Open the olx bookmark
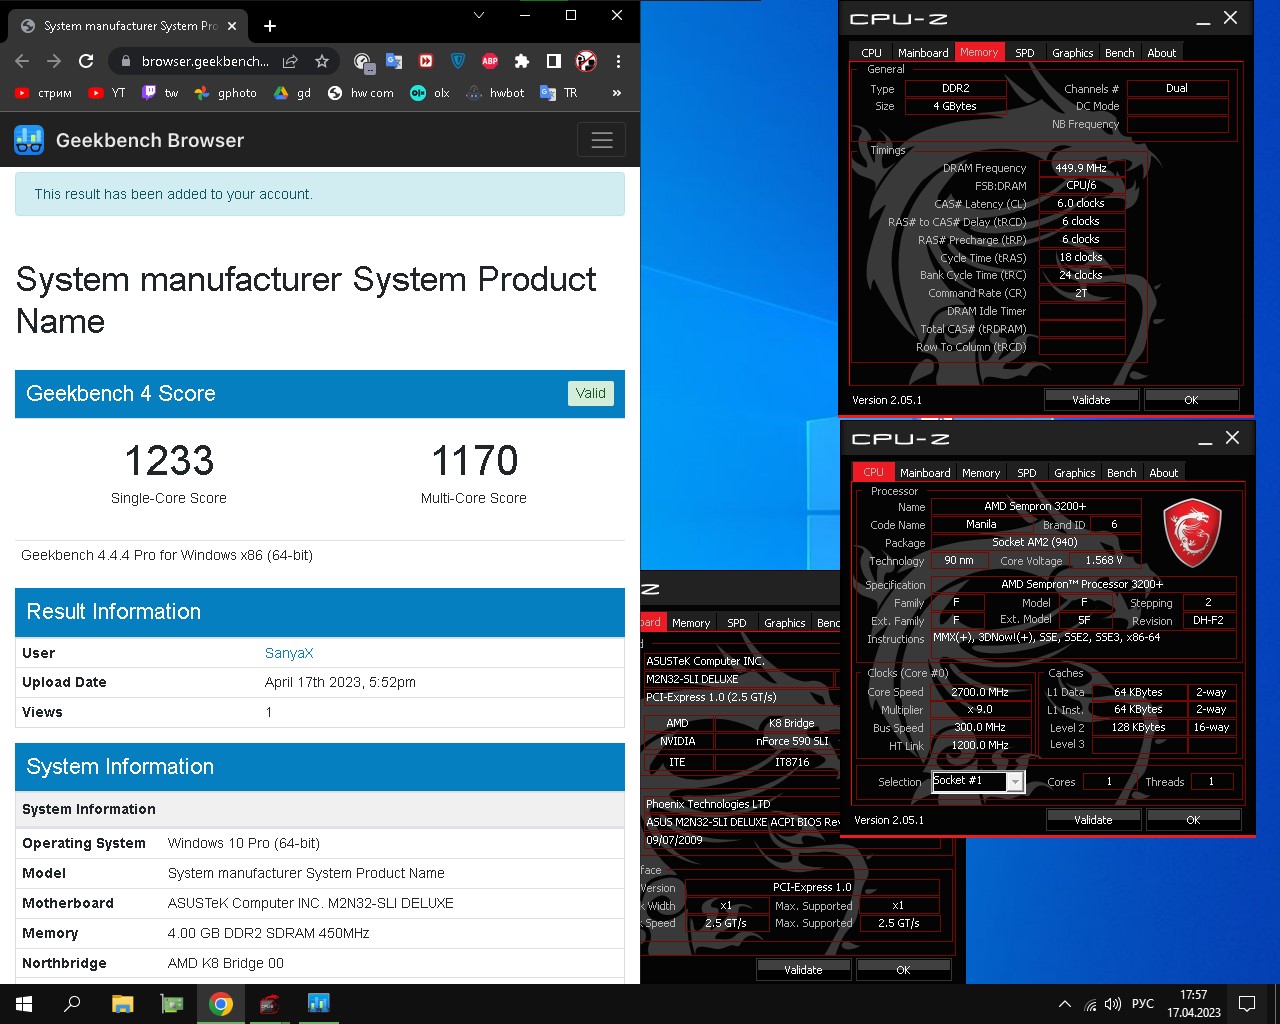Image resolution: width=1280 pixels, height=1024 pixels. 431,93
